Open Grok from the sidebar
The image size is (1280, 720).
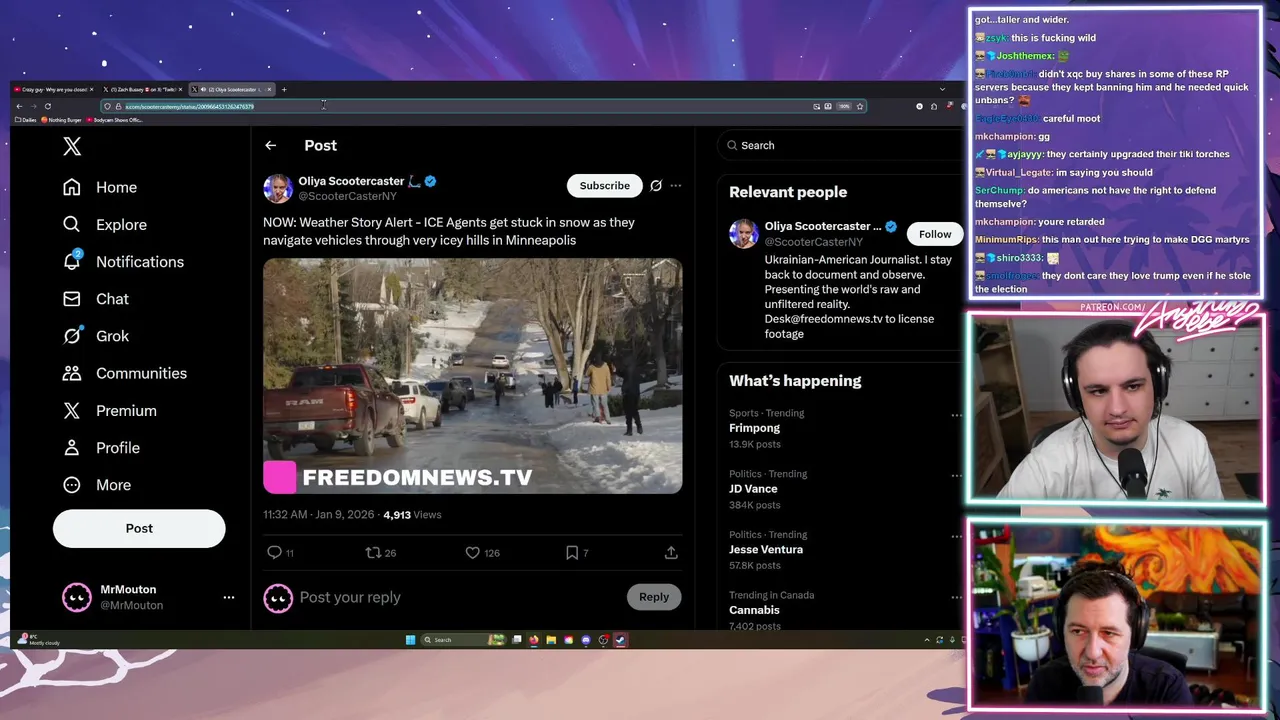point(96,336)
